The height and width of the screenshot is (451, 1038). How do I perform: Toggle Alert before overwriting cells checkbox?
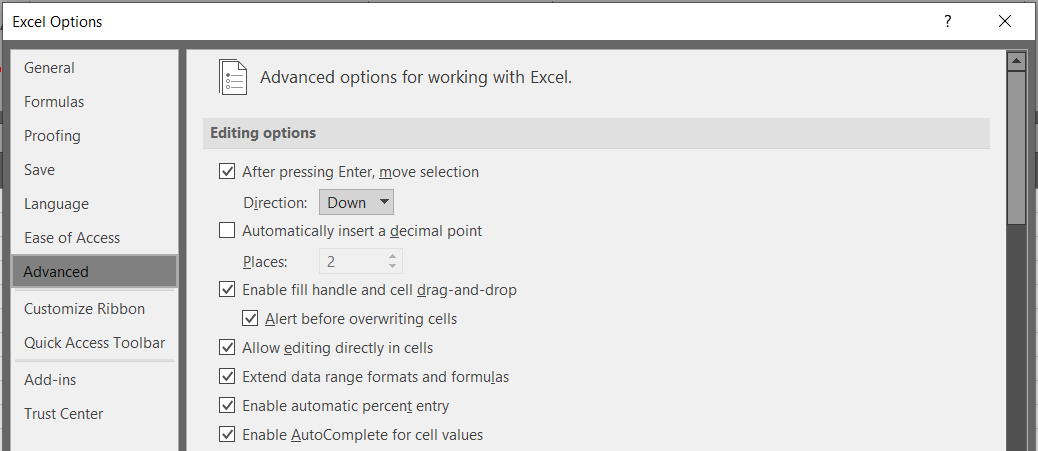click(250, 319)
